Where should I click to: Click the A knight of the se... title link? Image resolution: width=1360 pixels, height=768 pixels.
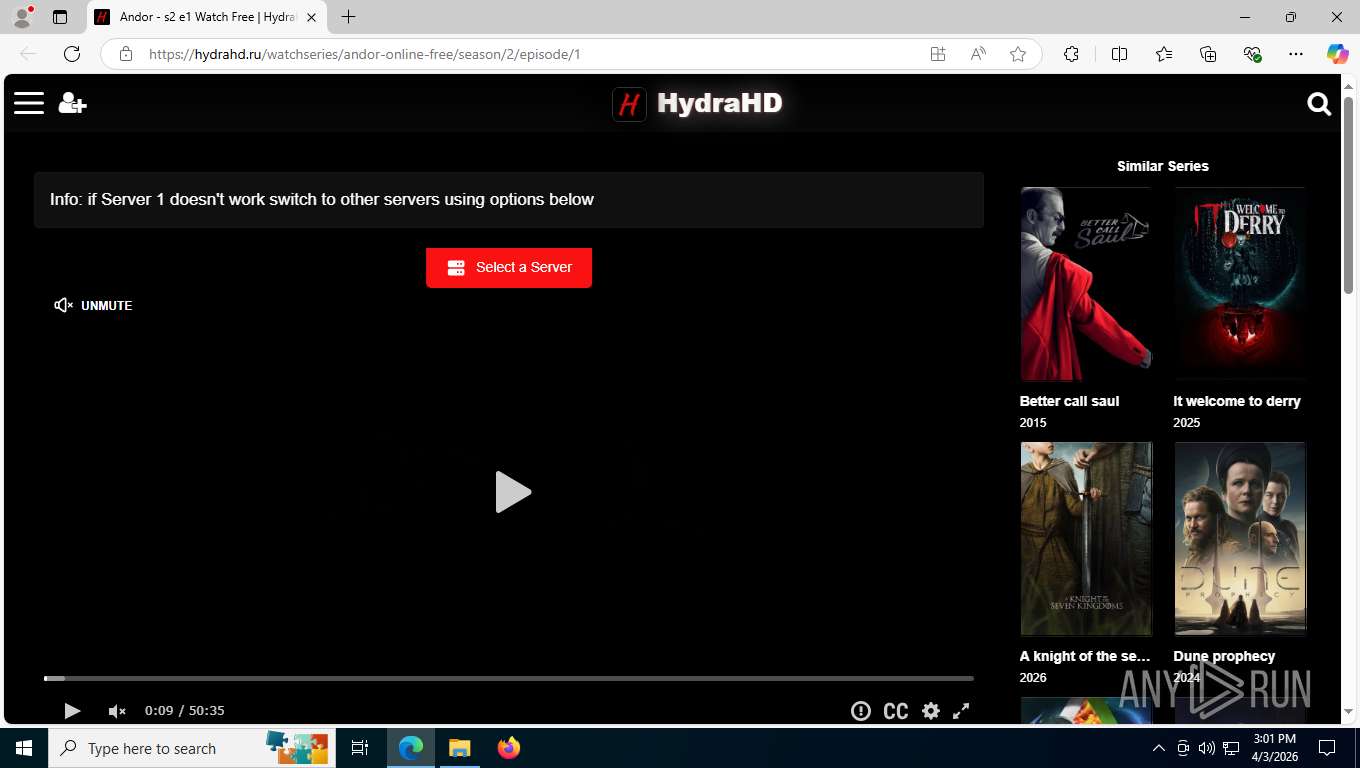tap(1085, 656)
